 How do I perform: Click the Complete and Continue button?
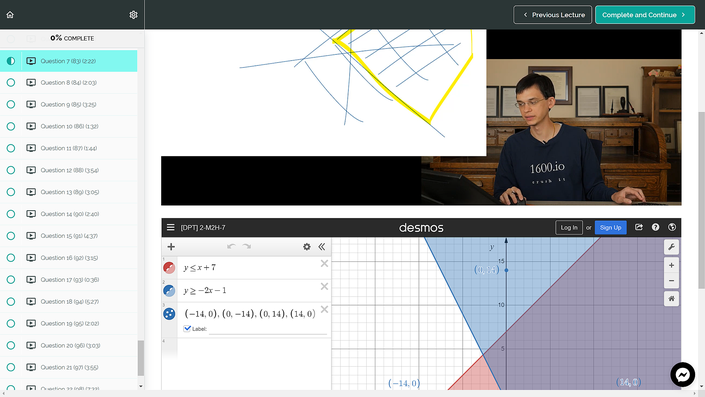point(645,15)
